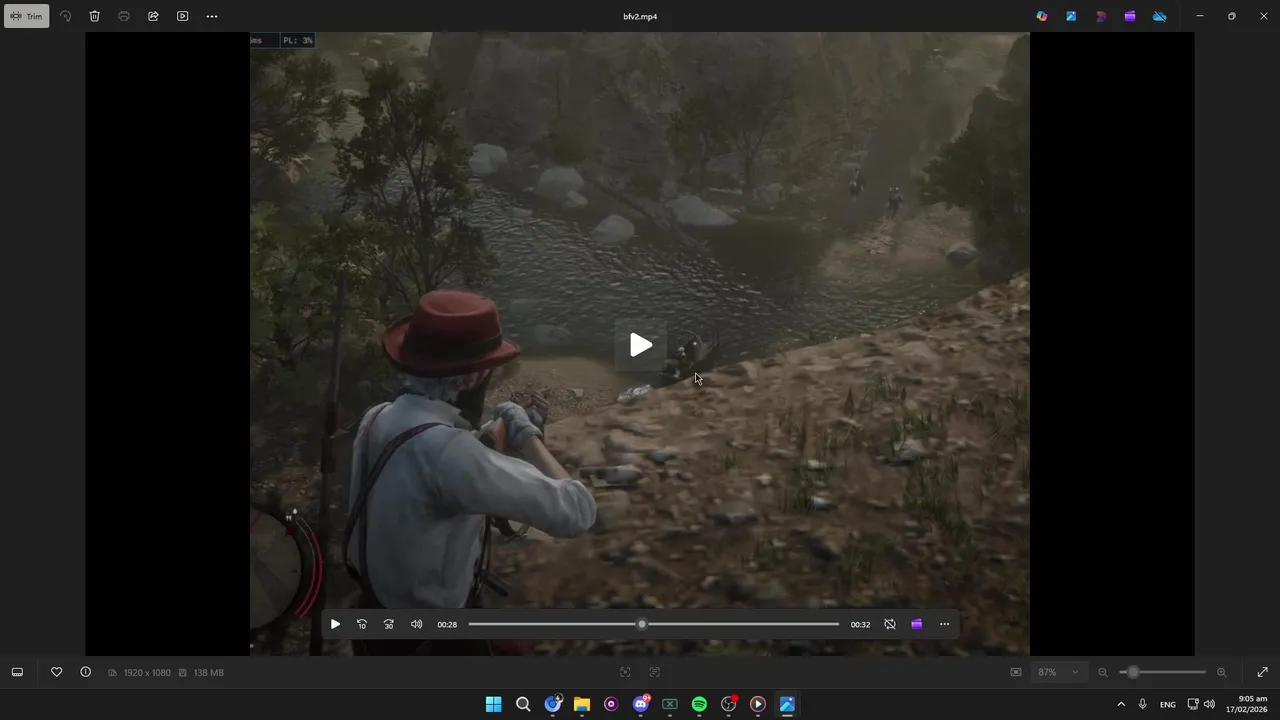This screenshot has height=720, width=1280.
Task: Click the bfv2.mp4 title text
Action: tap(640, 16)
